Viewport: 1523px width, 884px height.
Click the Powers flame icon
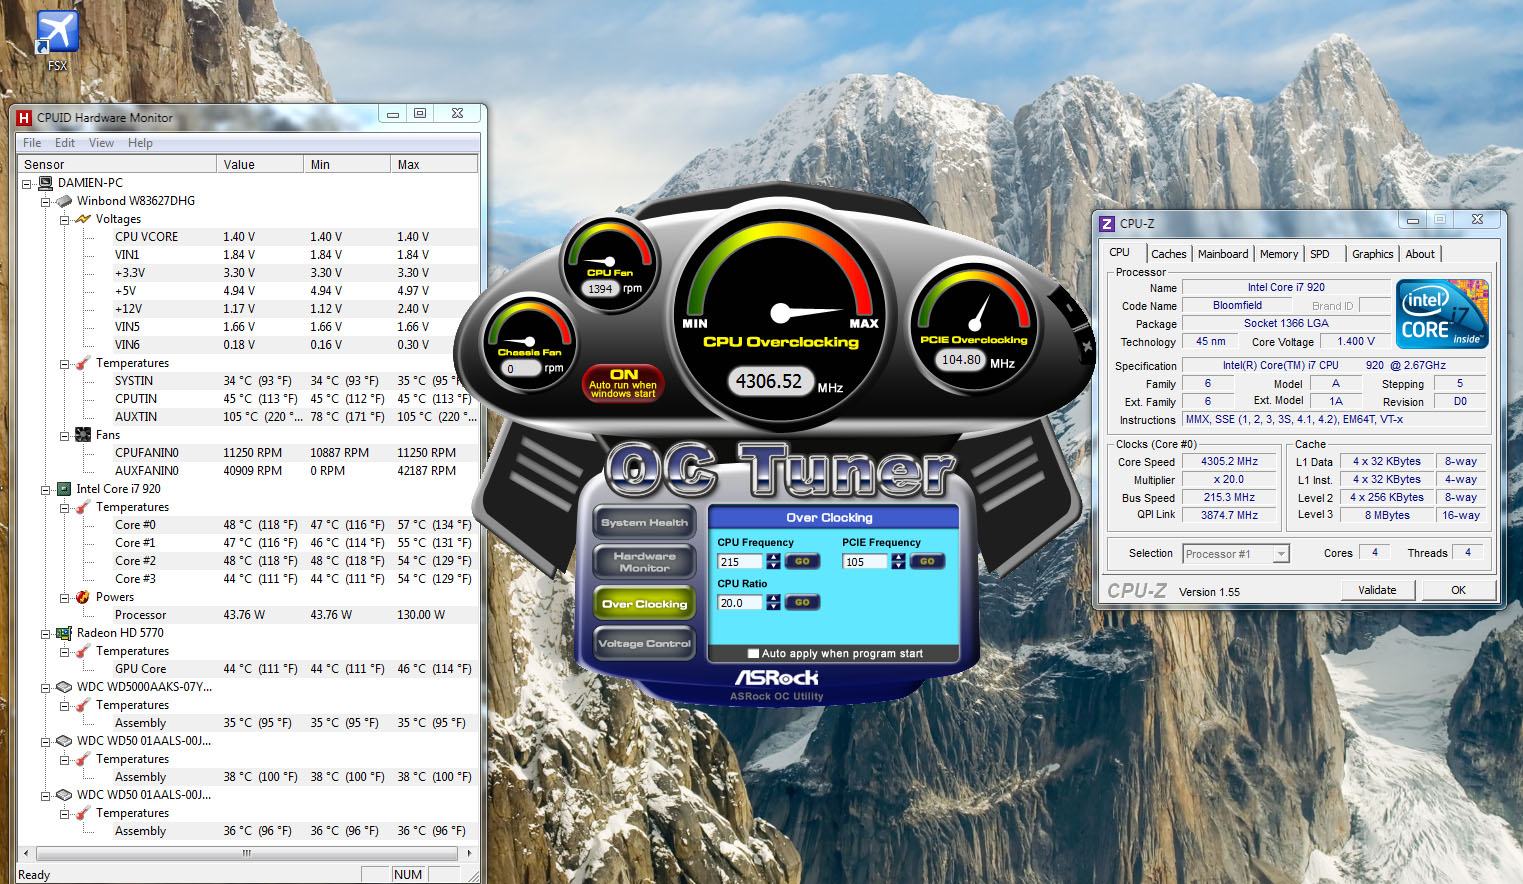83,597
